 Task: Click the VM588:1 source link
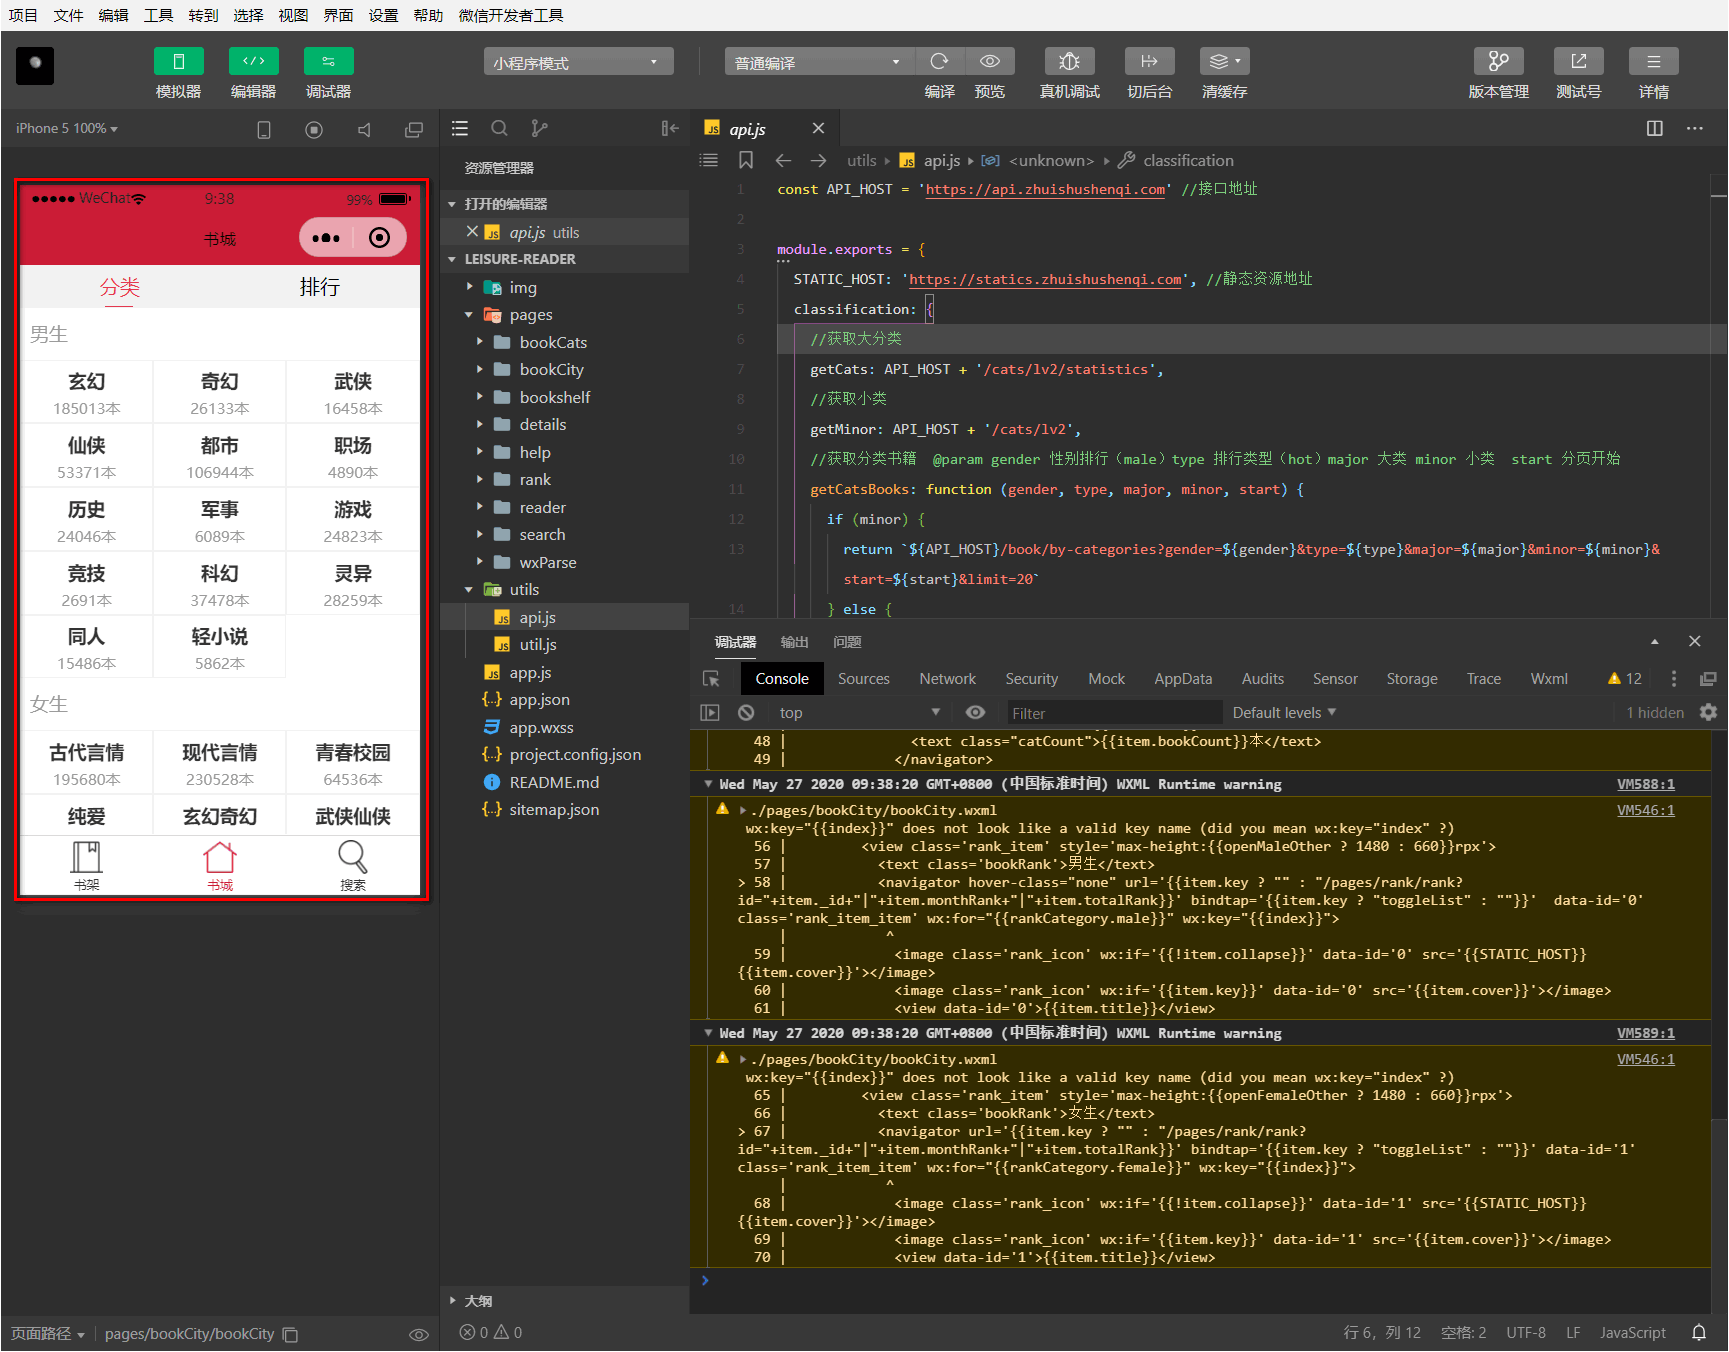[x=1645, y=785]
